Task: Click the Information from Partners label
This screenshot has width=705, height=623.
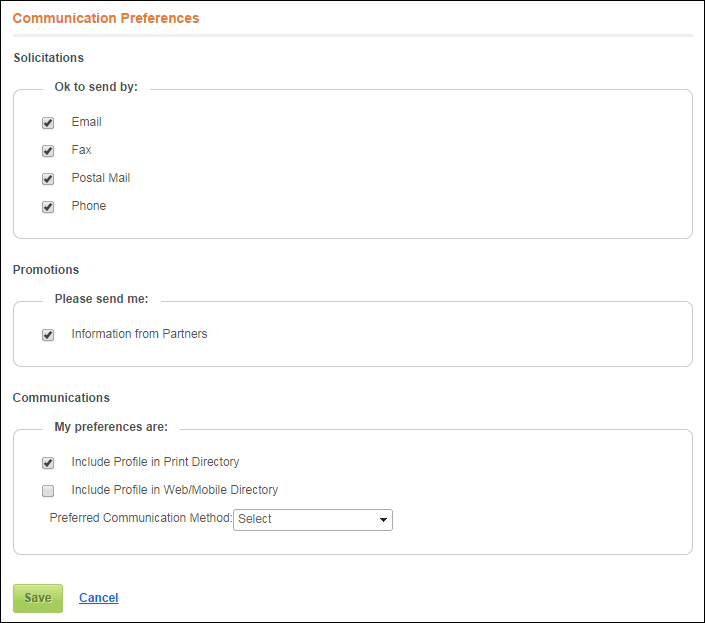Action: click(139, 334)
